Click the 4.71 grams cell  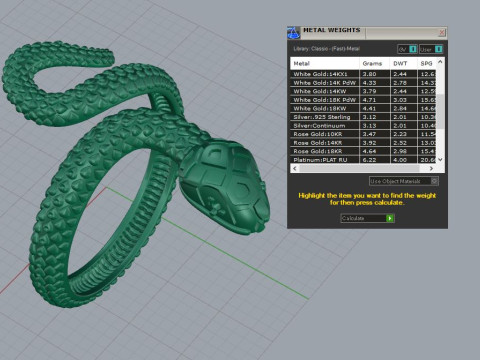pyautogui.click(x=375, y=100)
